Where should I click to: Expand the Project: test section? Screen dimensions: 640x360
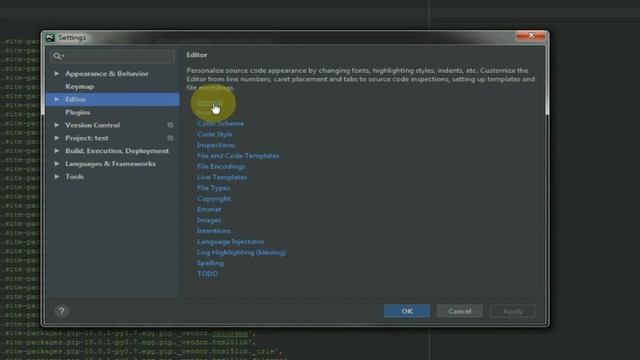pos(57,138)
